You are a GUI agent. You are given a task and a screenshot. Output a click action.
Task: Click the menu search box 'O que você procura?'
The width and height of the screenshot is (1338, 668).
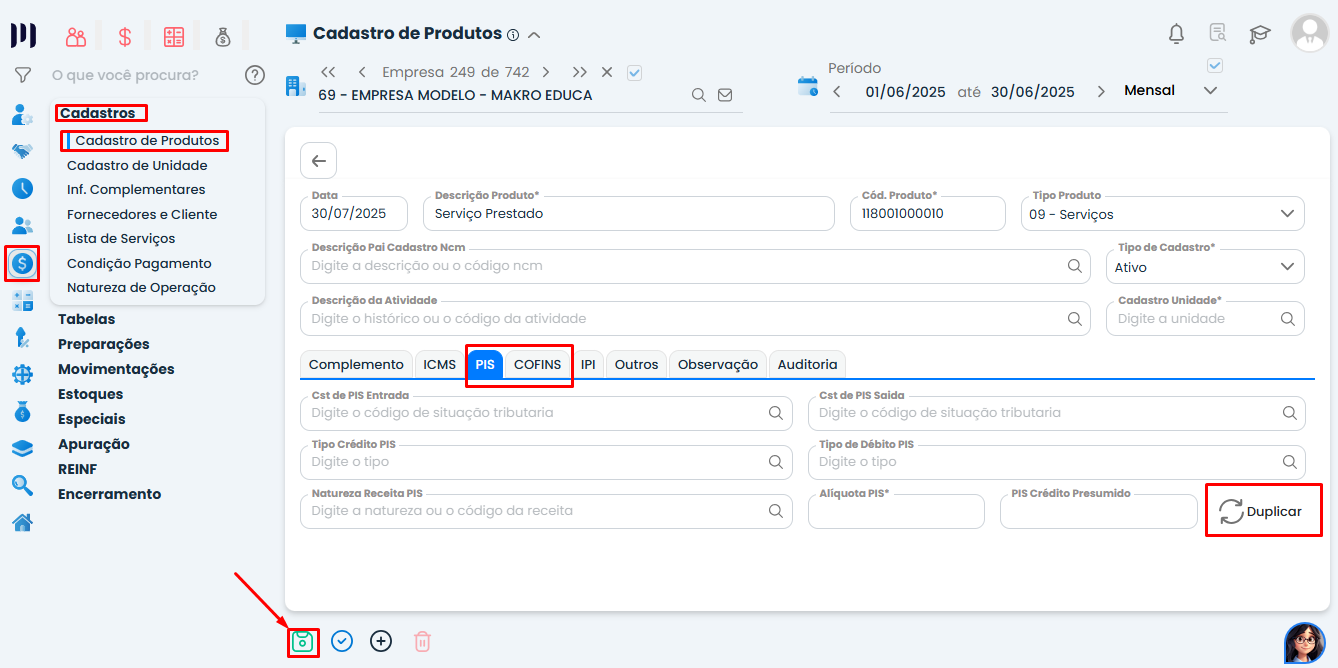coord(125,75)
